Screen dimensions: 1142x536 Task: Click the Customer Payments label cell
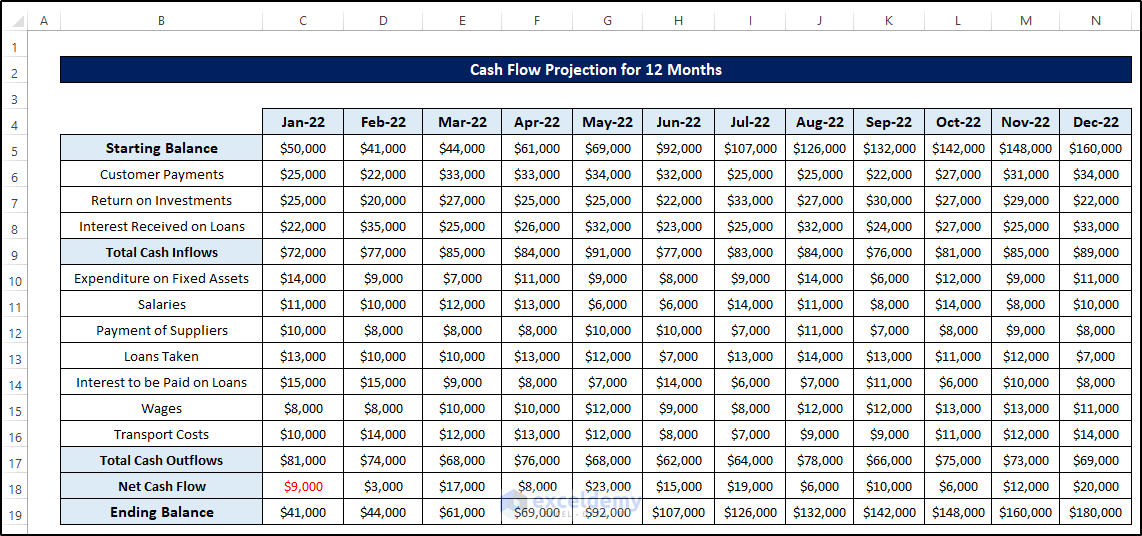point(161,174)
